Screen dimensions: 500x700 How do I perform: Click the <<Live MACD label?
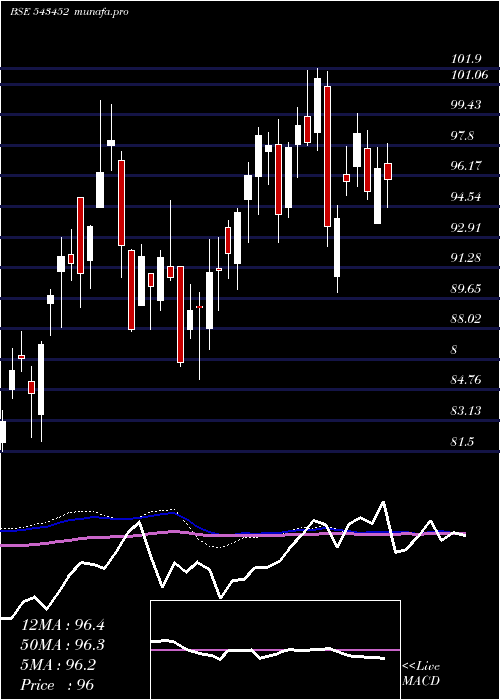pyautogui.click(x=421, y=673)
